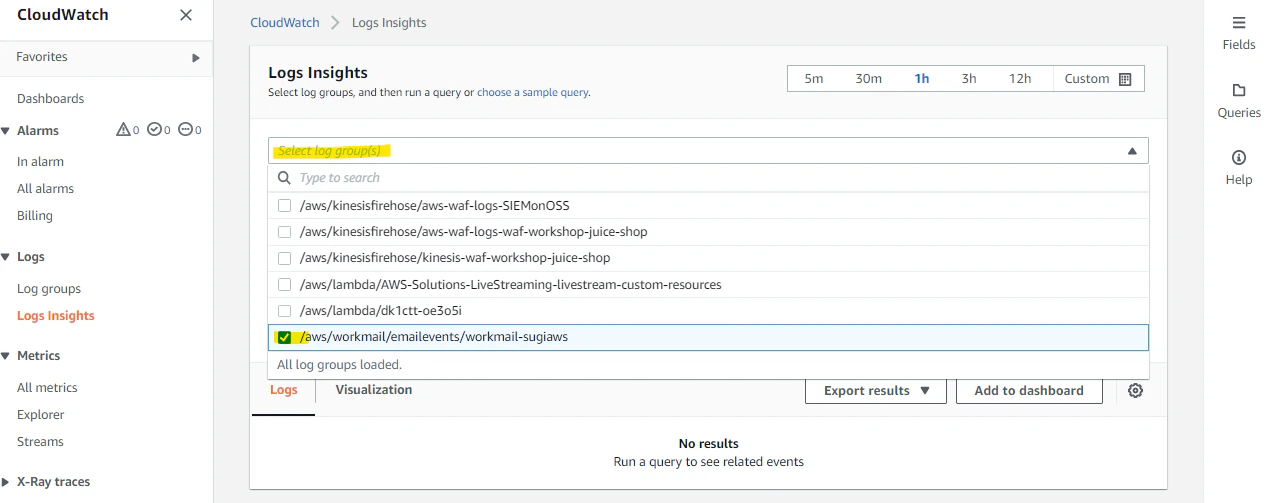1271x503 pixels.
Task: Uncheck workmail-sugiaws log group
Action: click(x=284, y=338)
